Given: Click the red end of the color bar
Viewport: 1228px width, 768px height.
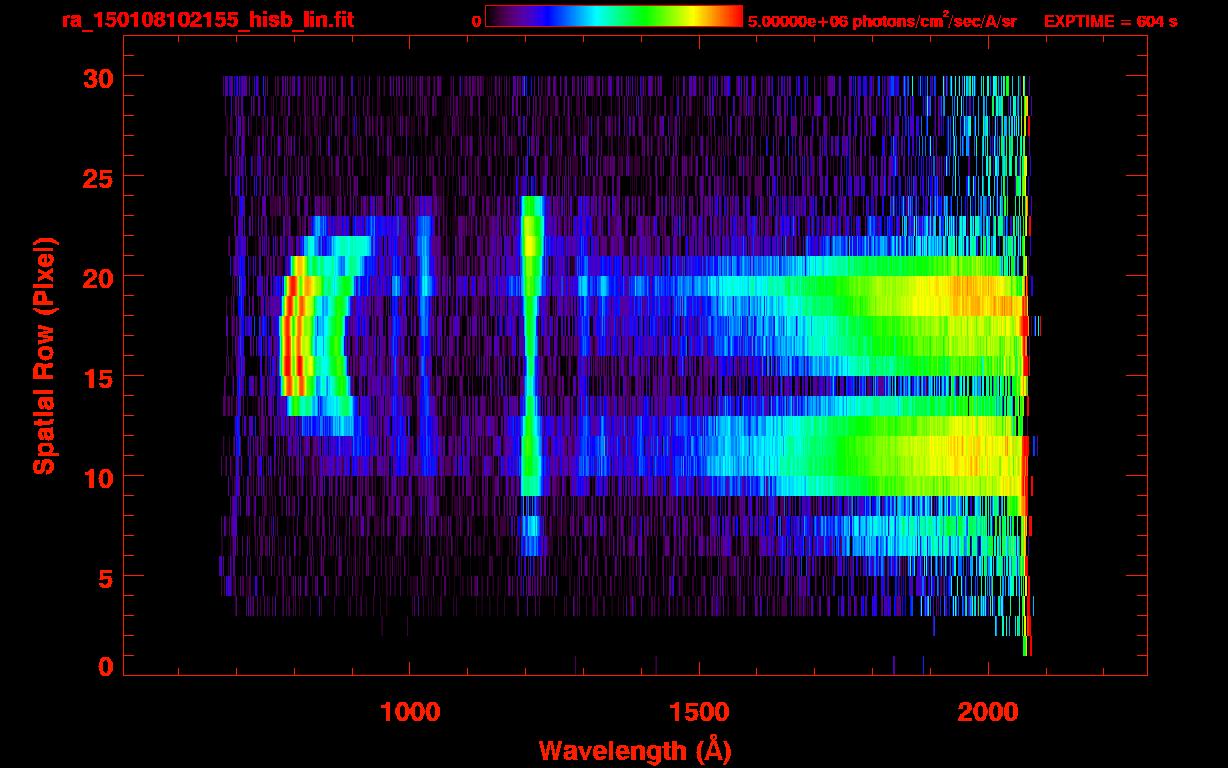Looking at the screenshot, I should (x=730, y=16).
